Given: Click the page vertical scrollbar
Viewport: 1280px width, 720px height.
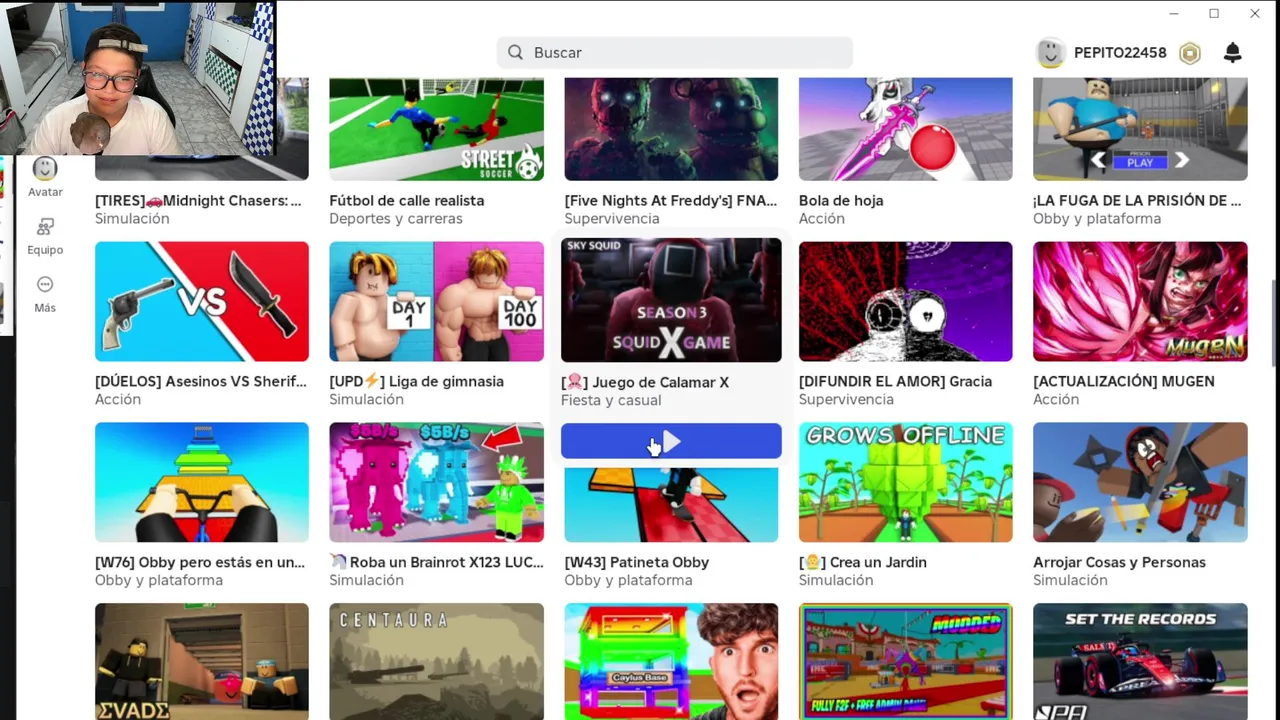Looking at the screenshot, I should [1274, 325].
